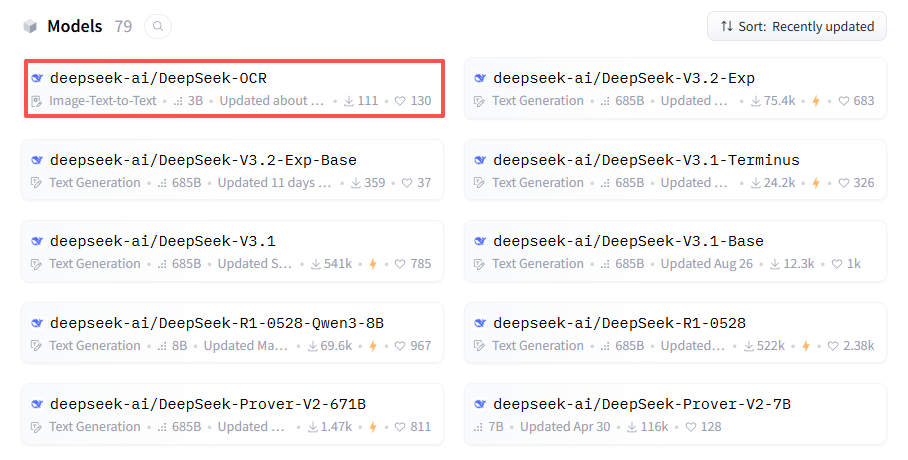The width and height of the screenshot is (908, 460).
Task: Click whale avatar on R1-0528-Qwen3-8B card
Action: pos(37,323)
